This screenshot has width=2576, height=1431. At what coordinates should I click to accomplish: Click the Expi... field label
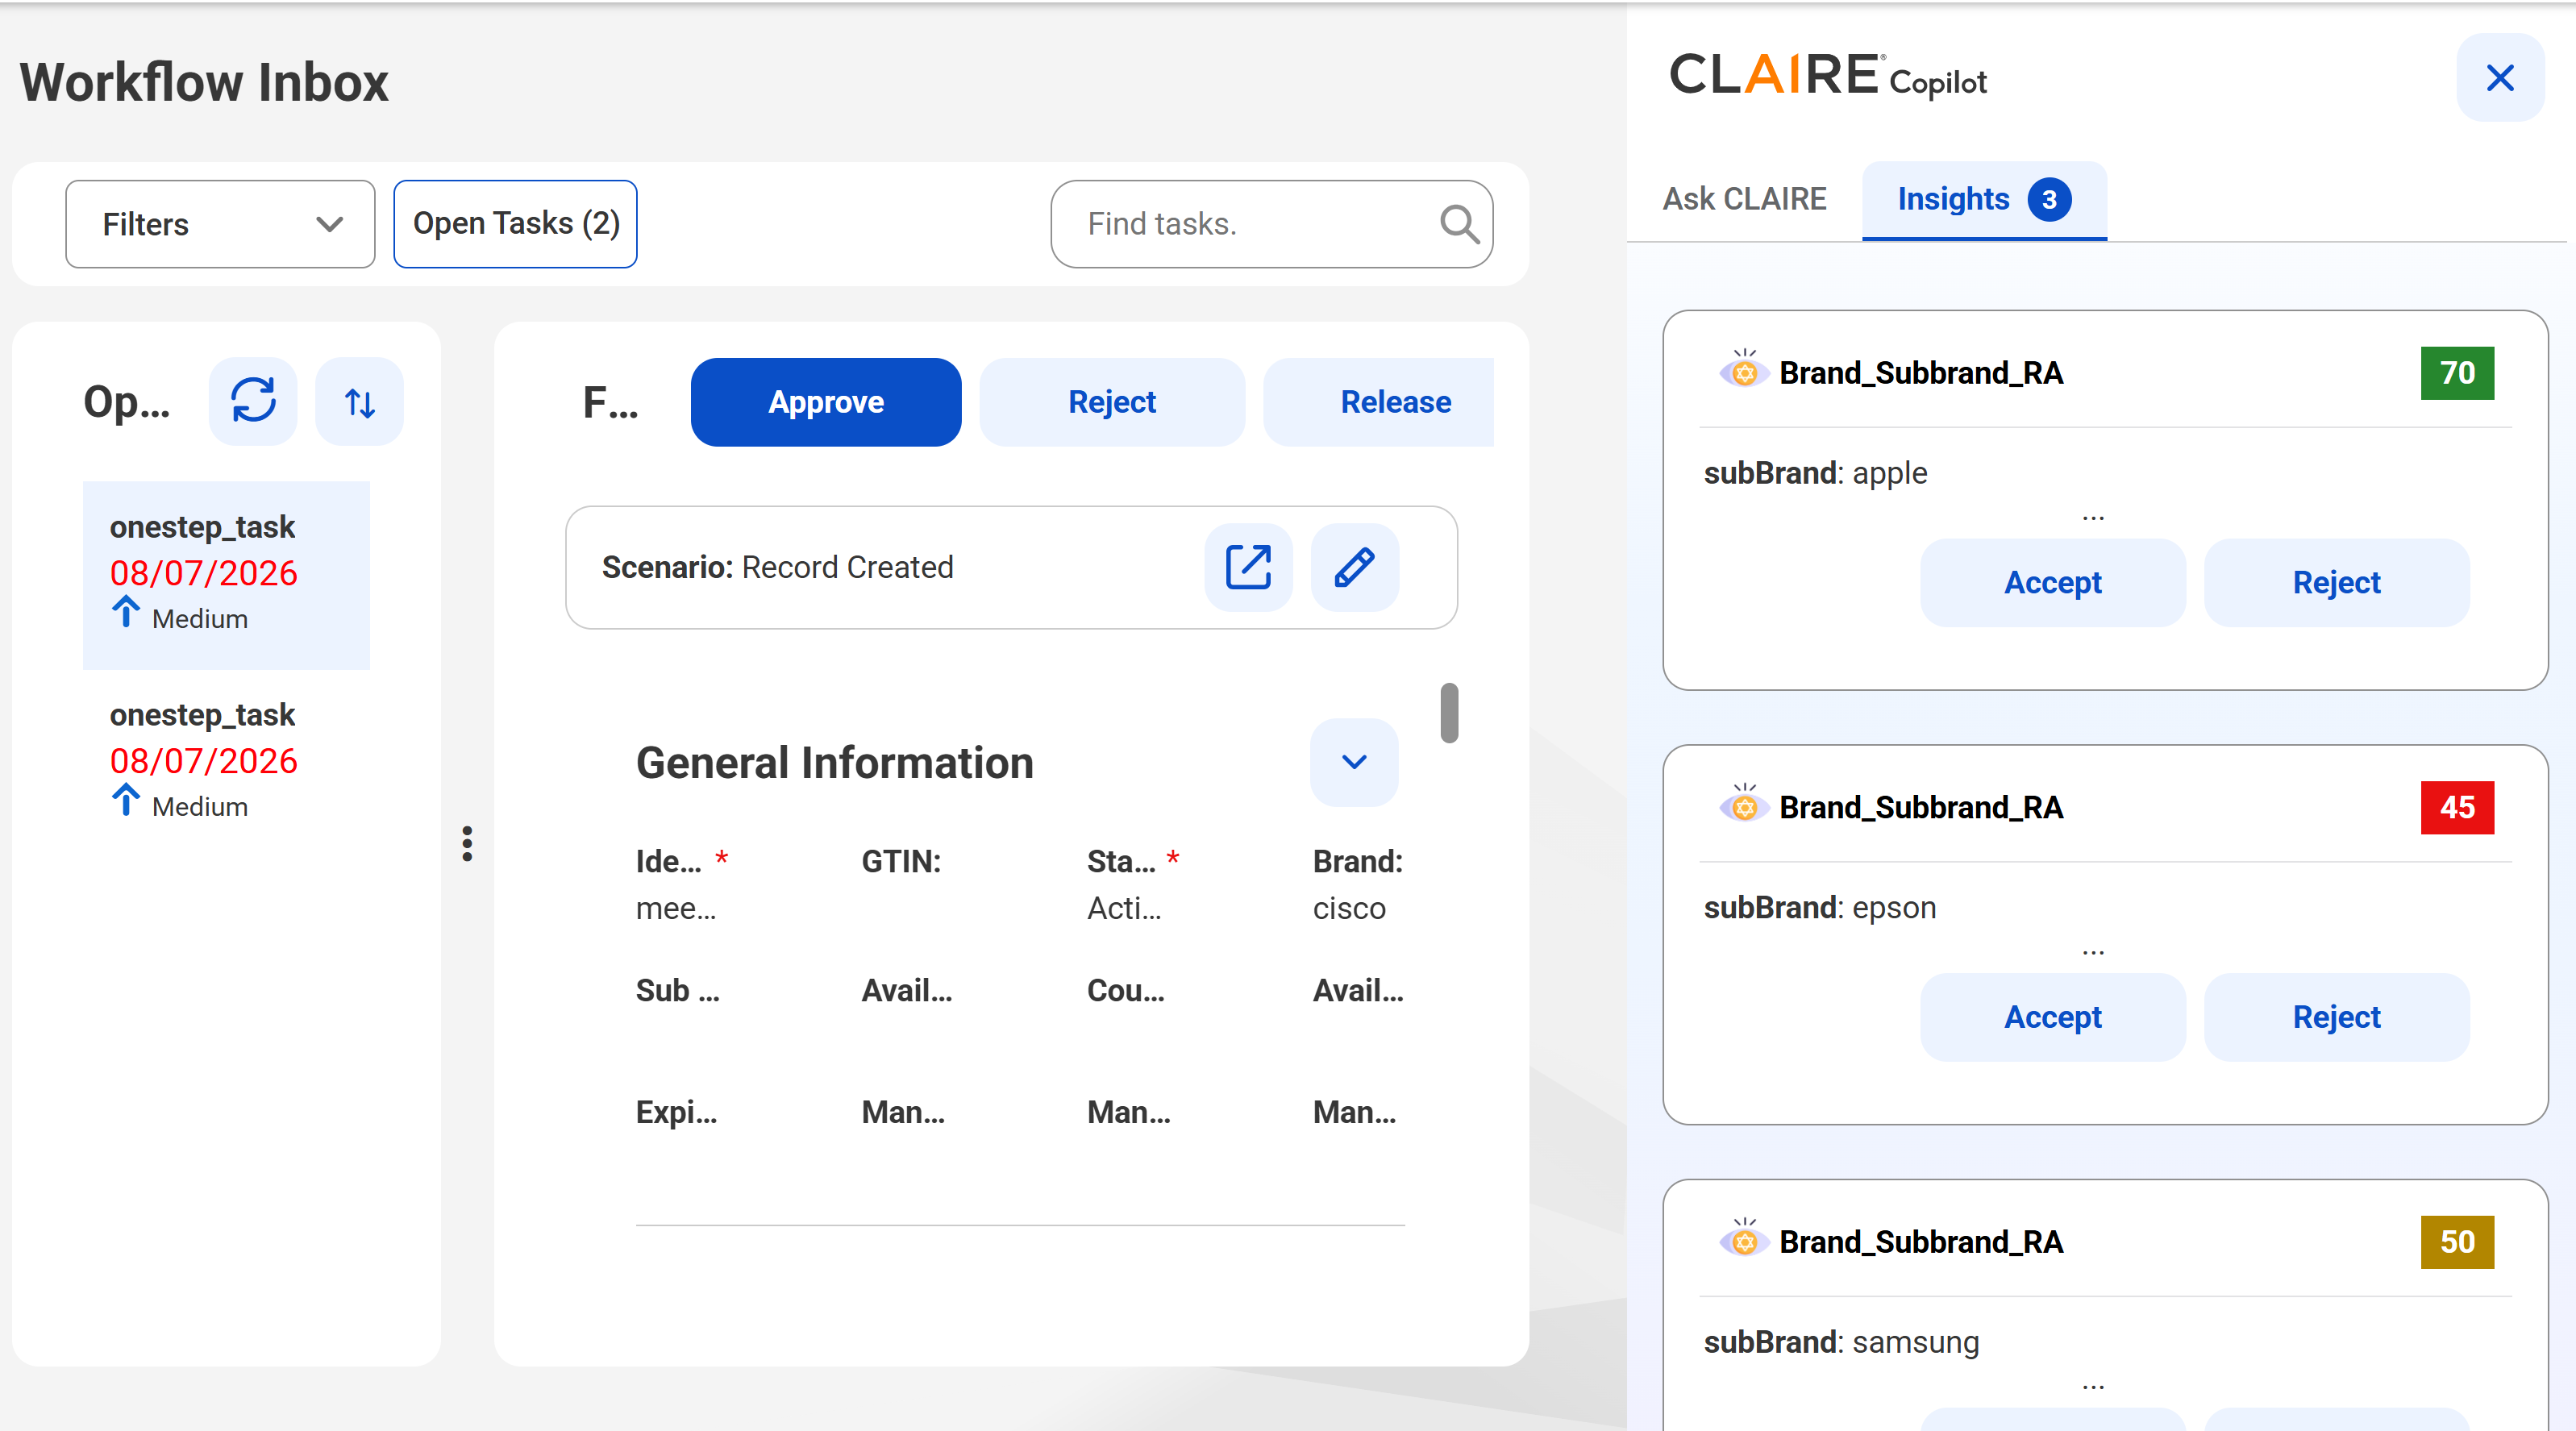click(677, 1112)
